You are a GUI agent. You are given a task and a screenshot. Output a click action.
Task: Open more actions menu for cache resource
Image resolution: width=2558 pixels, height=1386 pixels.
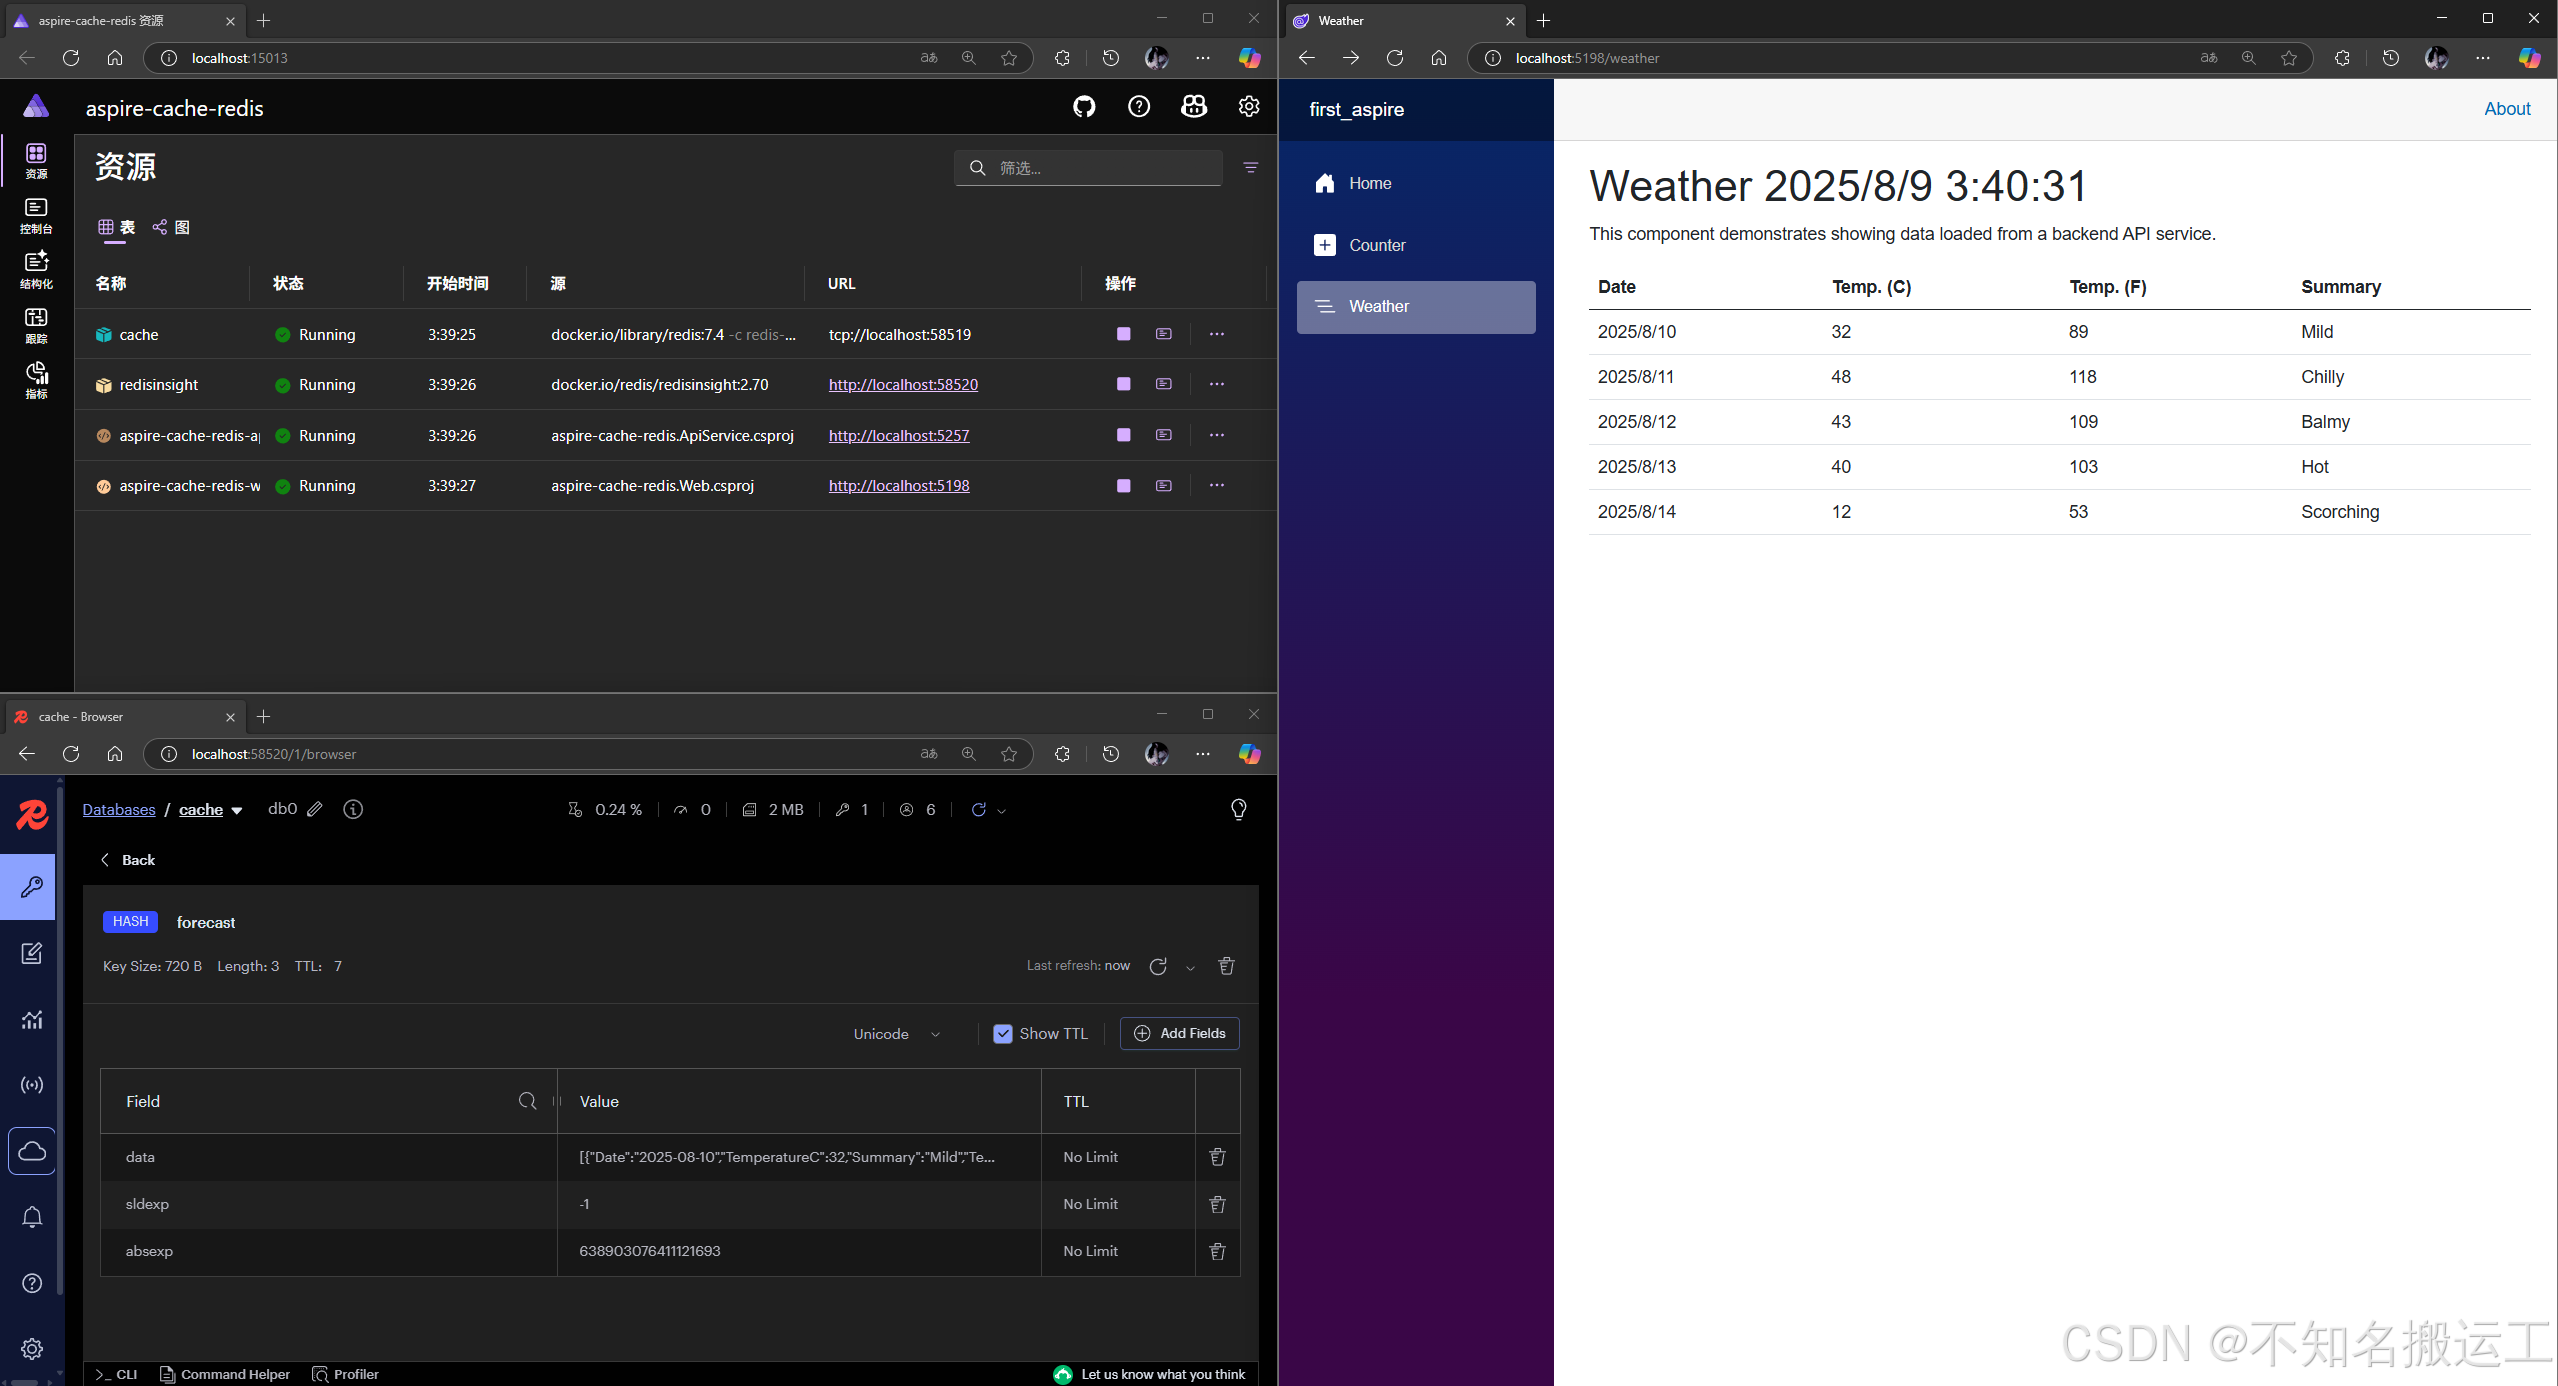(x=1216, y=334)
